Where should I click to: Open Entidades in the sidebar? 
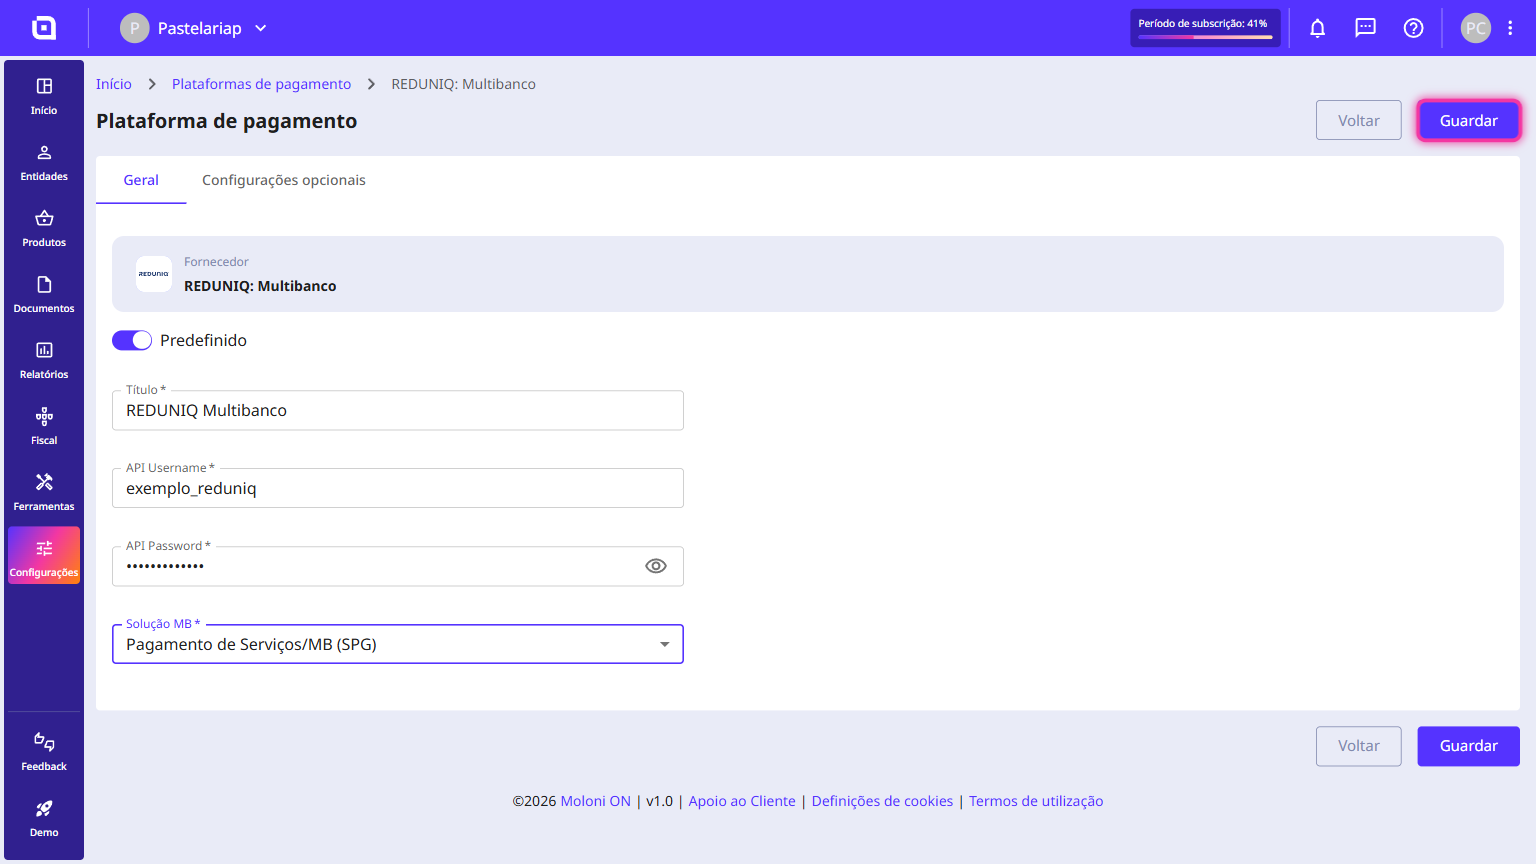click(x=44, y=162)
